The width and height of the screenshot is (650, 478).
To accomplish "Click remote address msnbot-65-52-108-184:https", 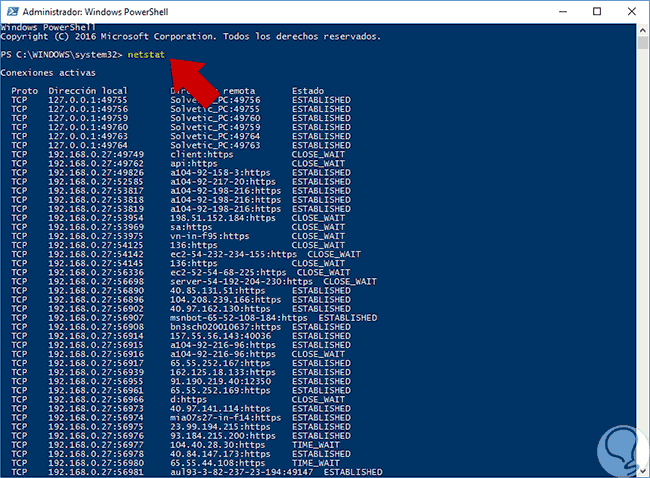I will click(239, 318).
